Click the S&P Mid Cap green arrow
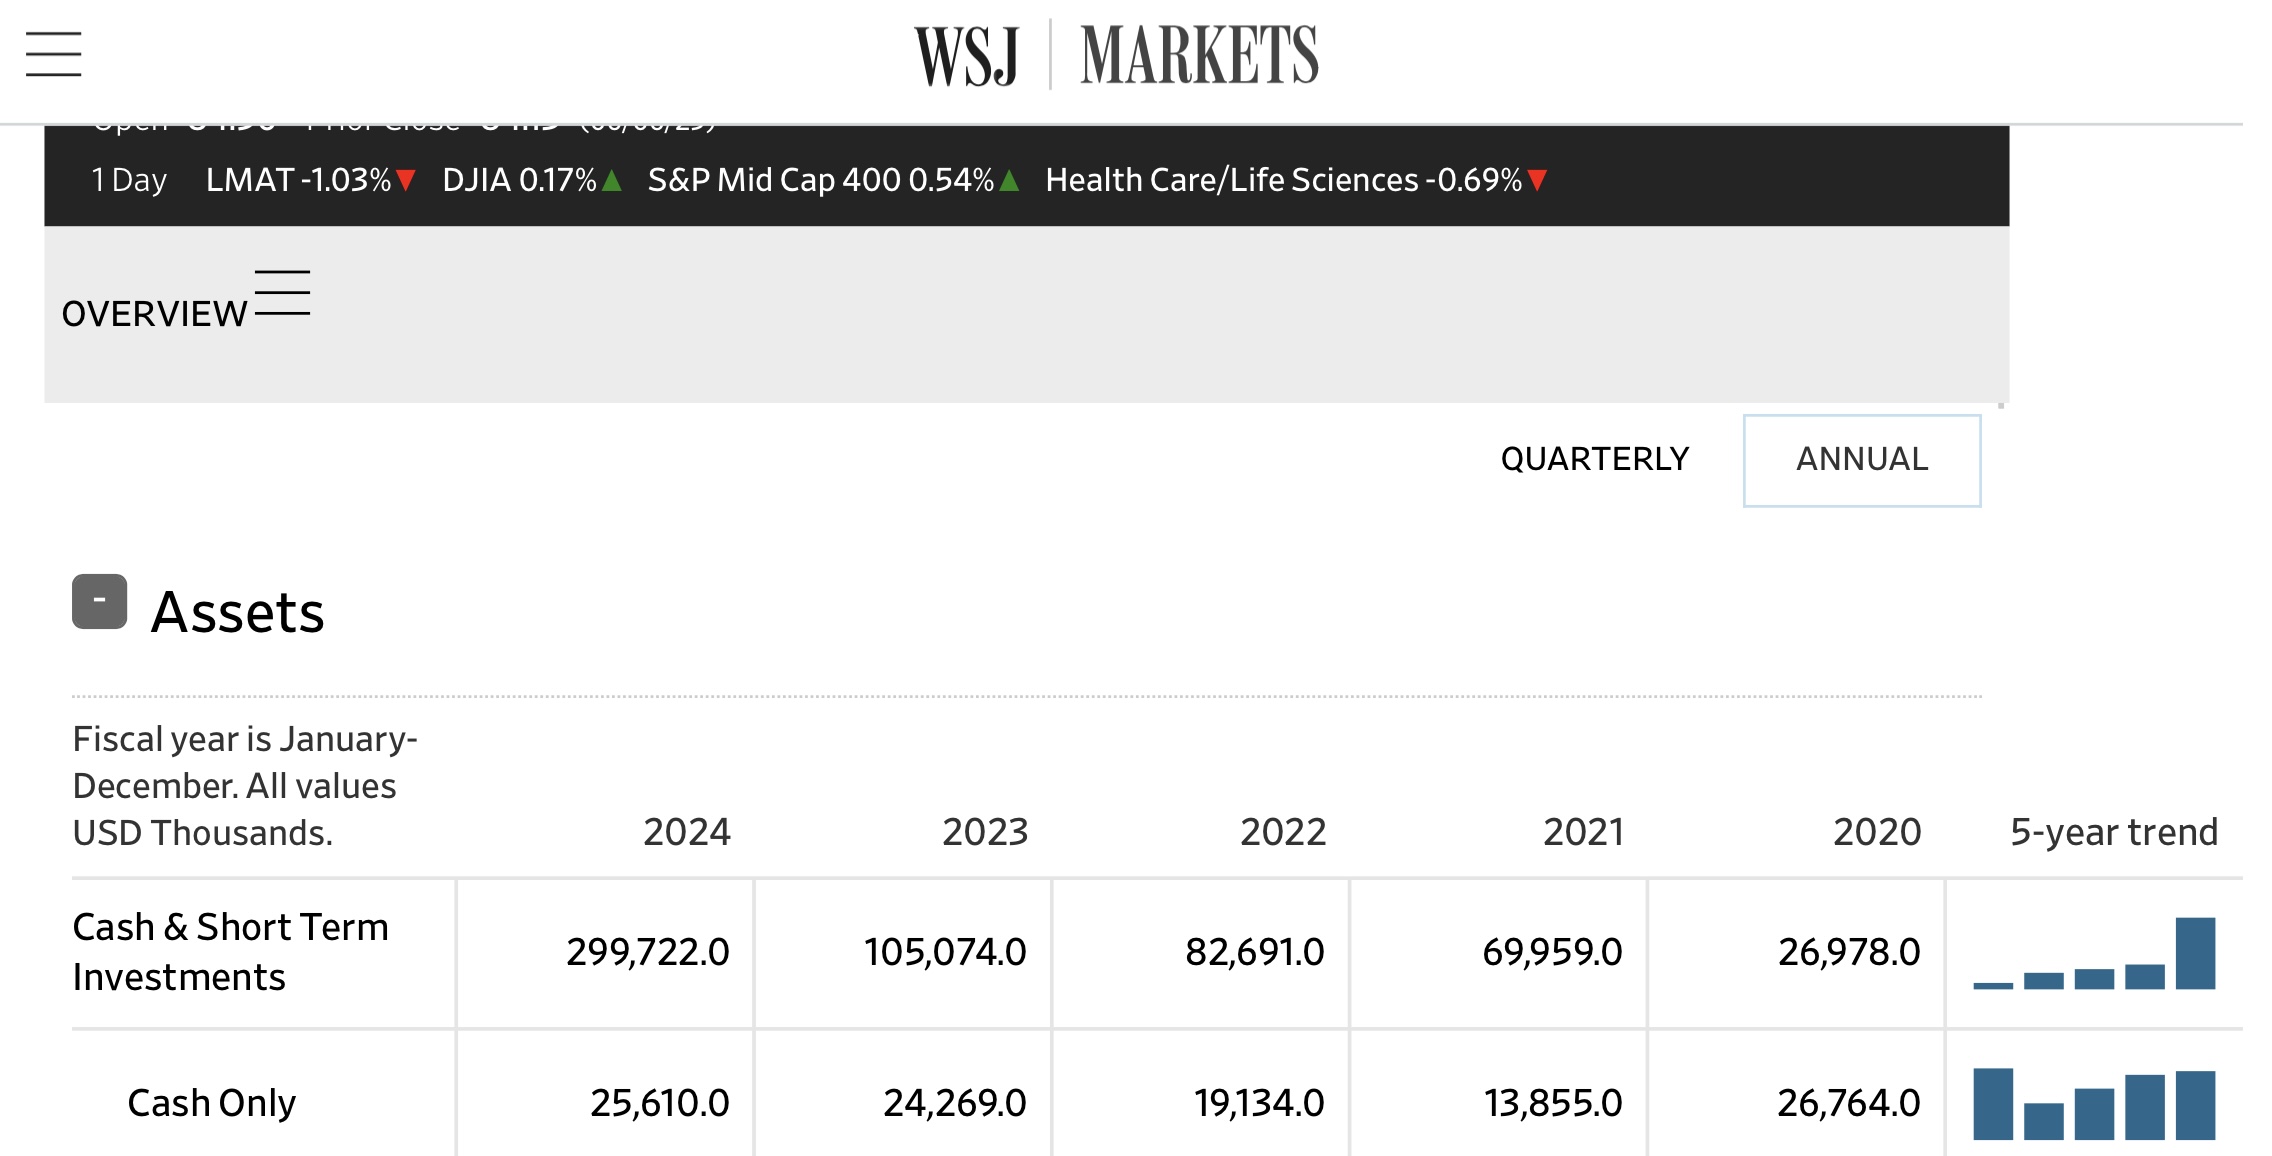This screenshot has height=1156, width=2272. (1009, 181)
